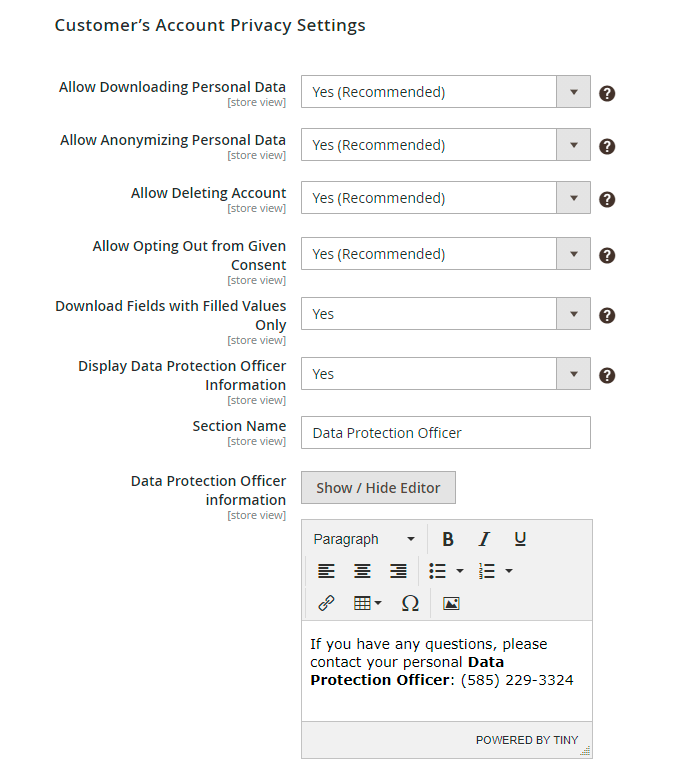Open the Paragraph format dropdown
The image size is (685, 775).
tap(364, 539)
